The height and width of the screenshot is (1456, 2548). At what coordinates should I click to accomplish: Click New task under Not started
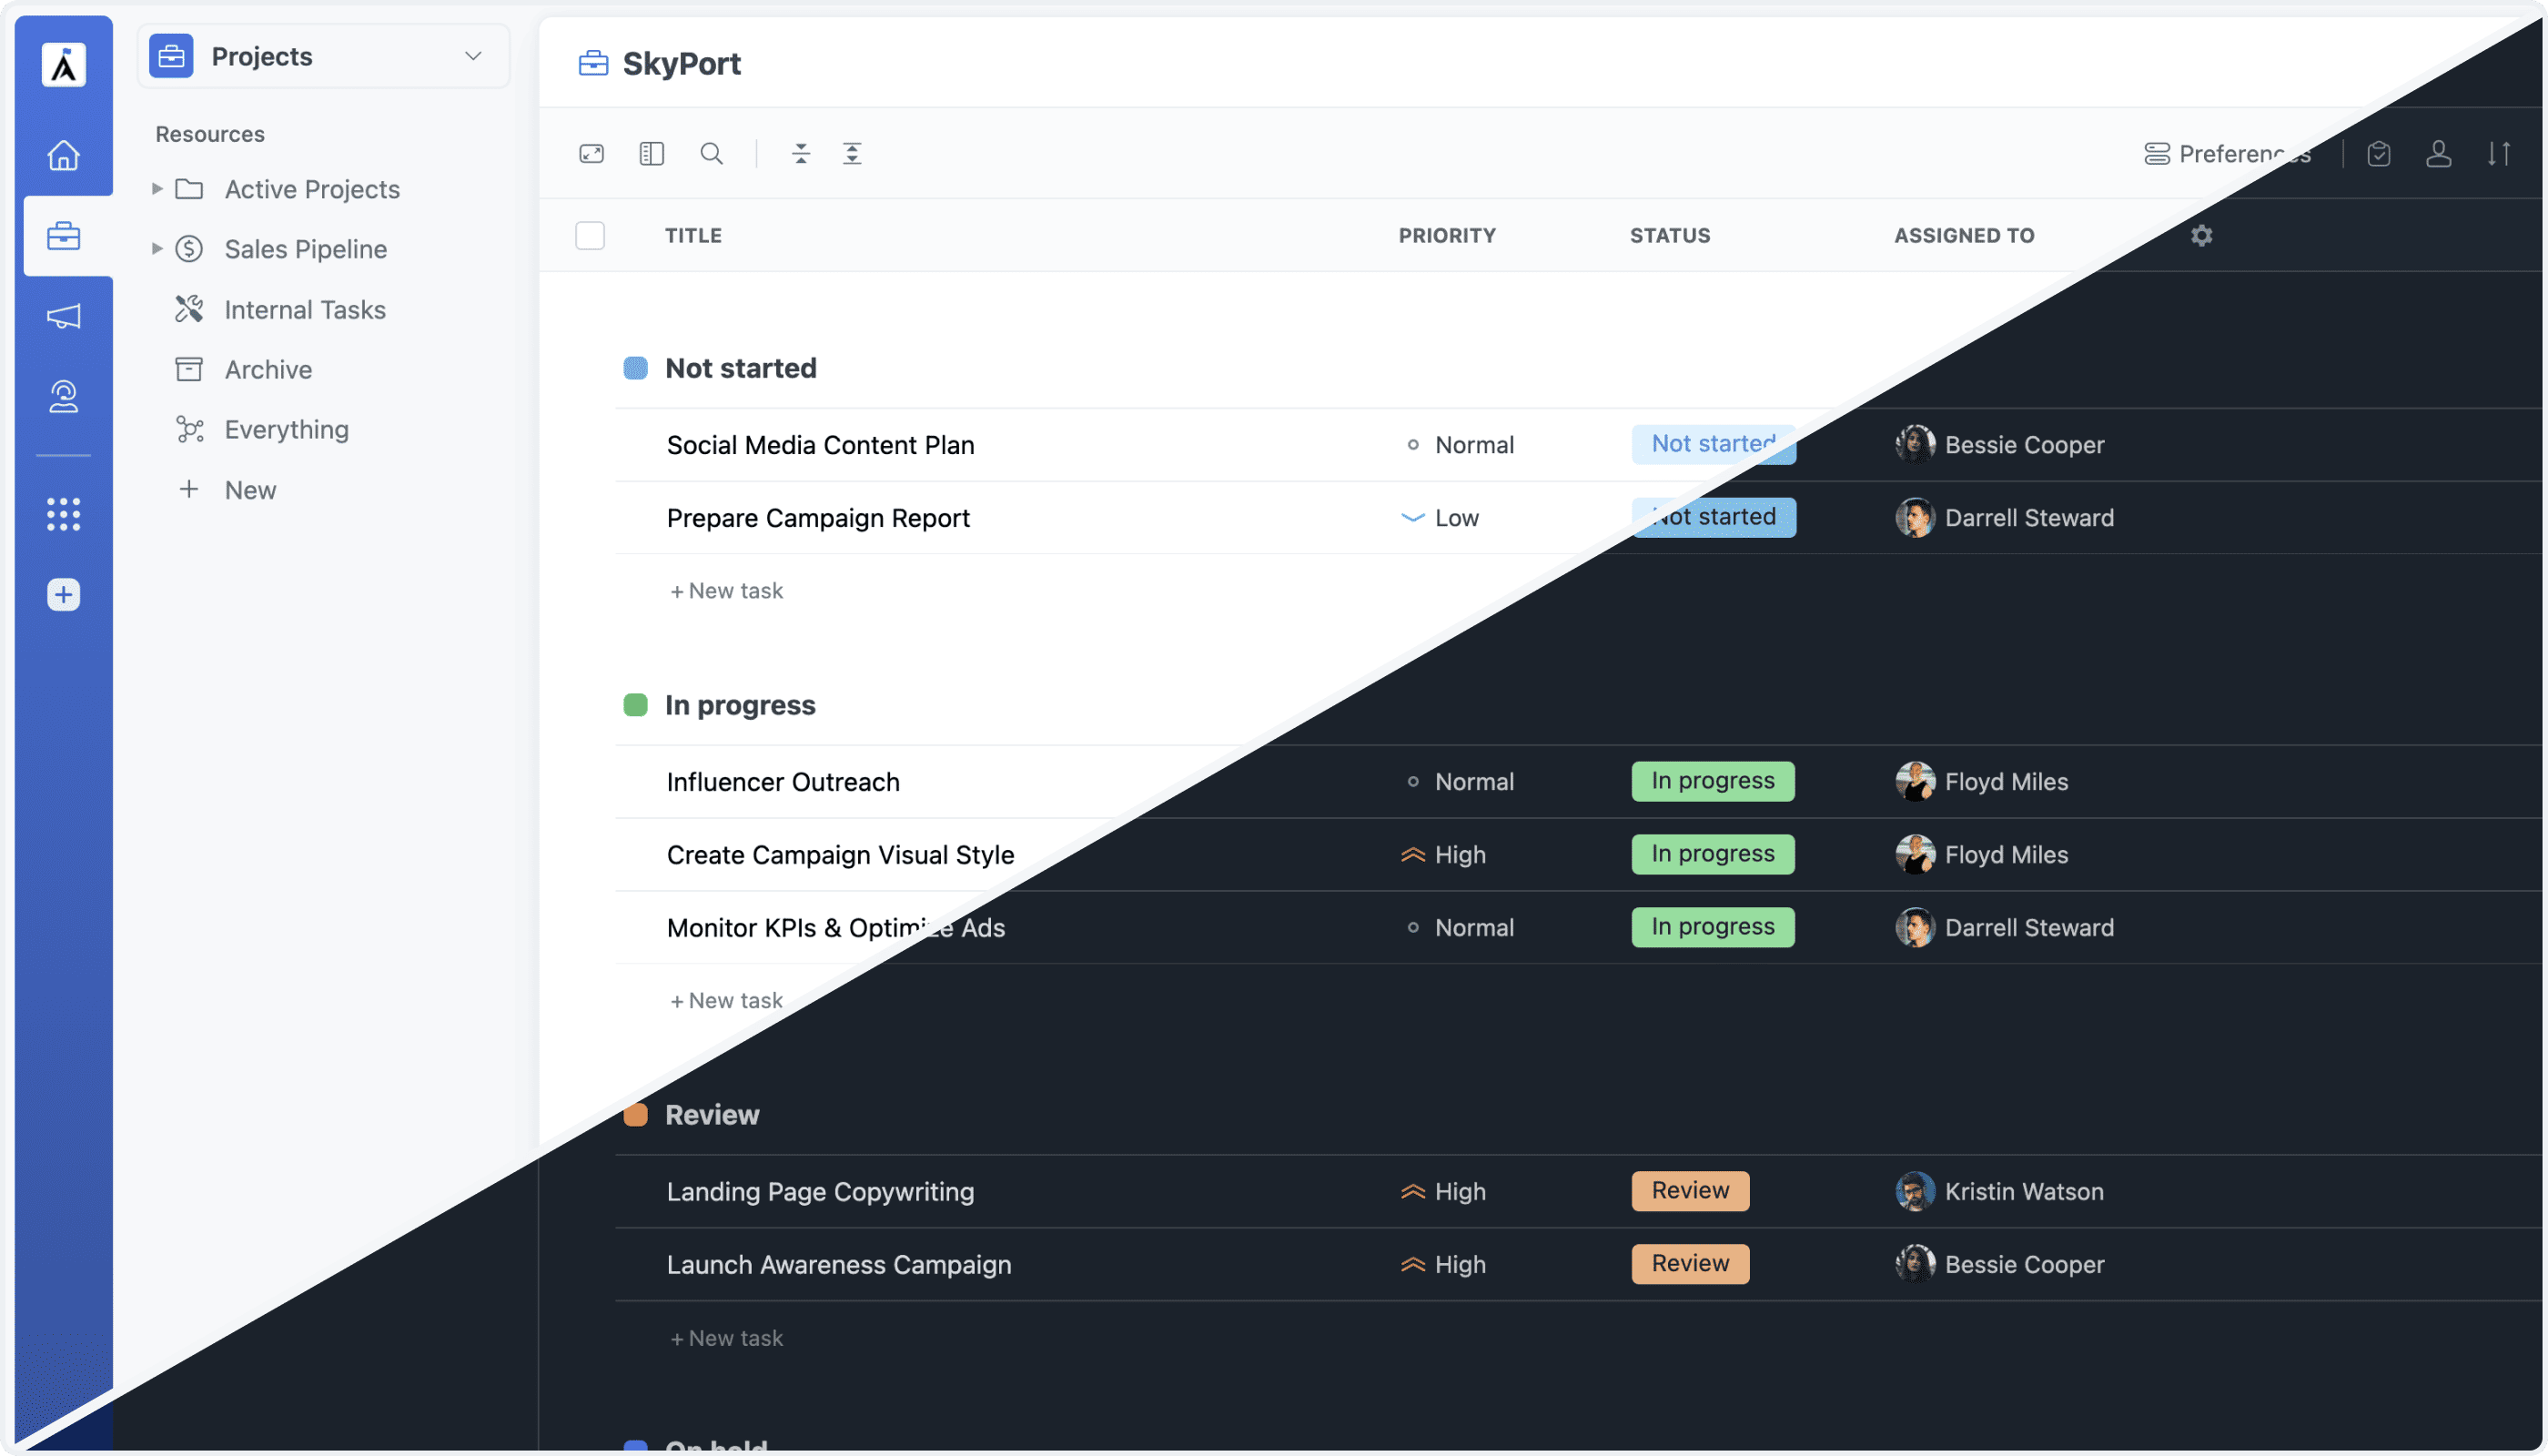[x=727, y=591]
